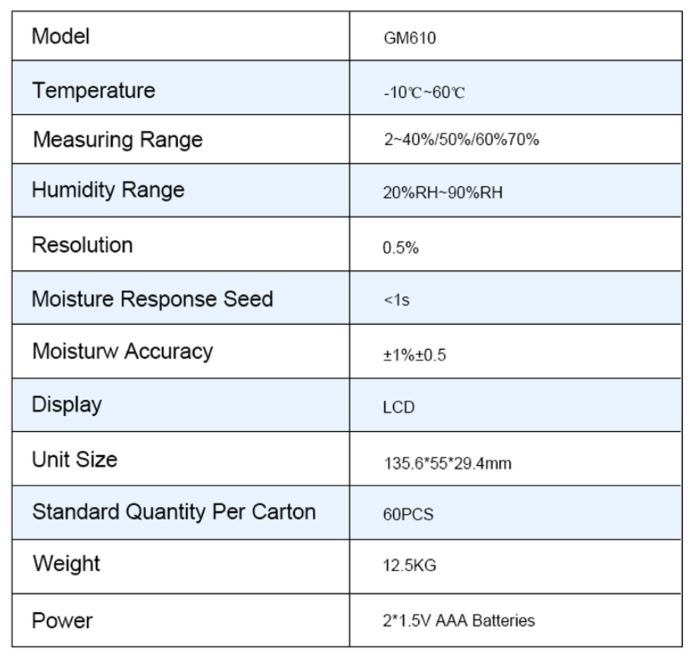Click the "Temperature" row label
This screenshot has height=656, width=699.
tap(94, 91)
